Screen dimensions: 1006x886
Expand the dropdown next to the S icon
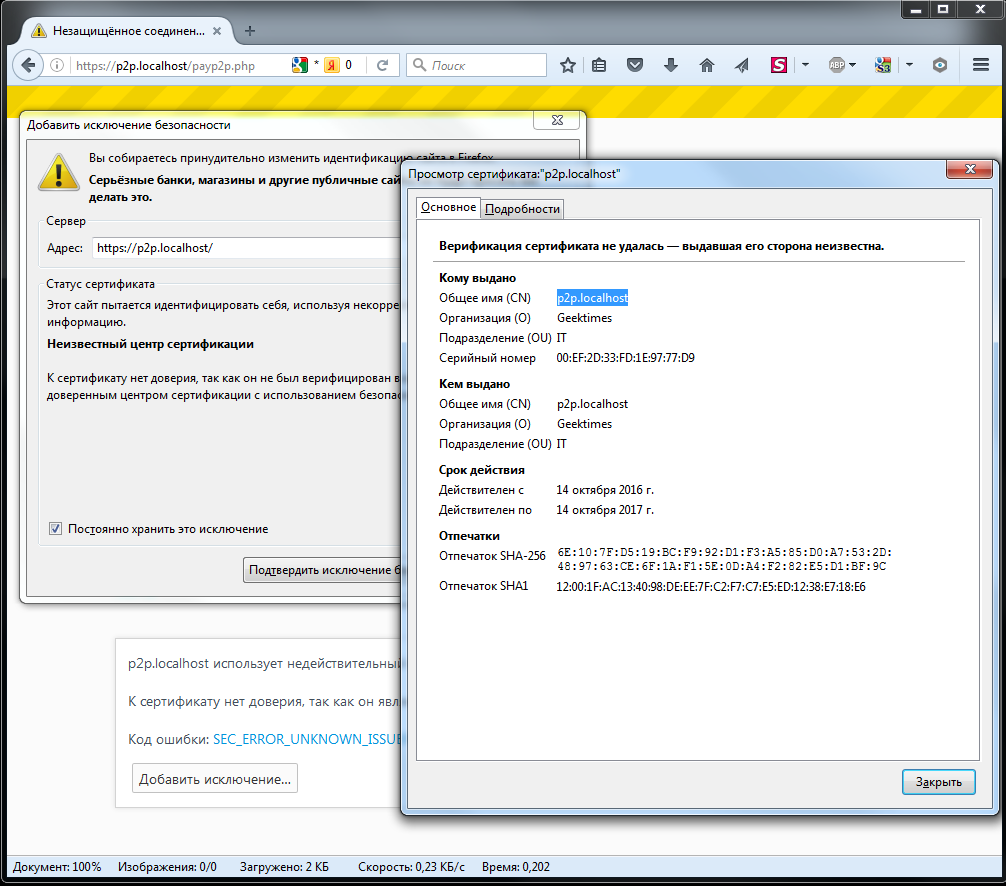(x=805, y=65)
